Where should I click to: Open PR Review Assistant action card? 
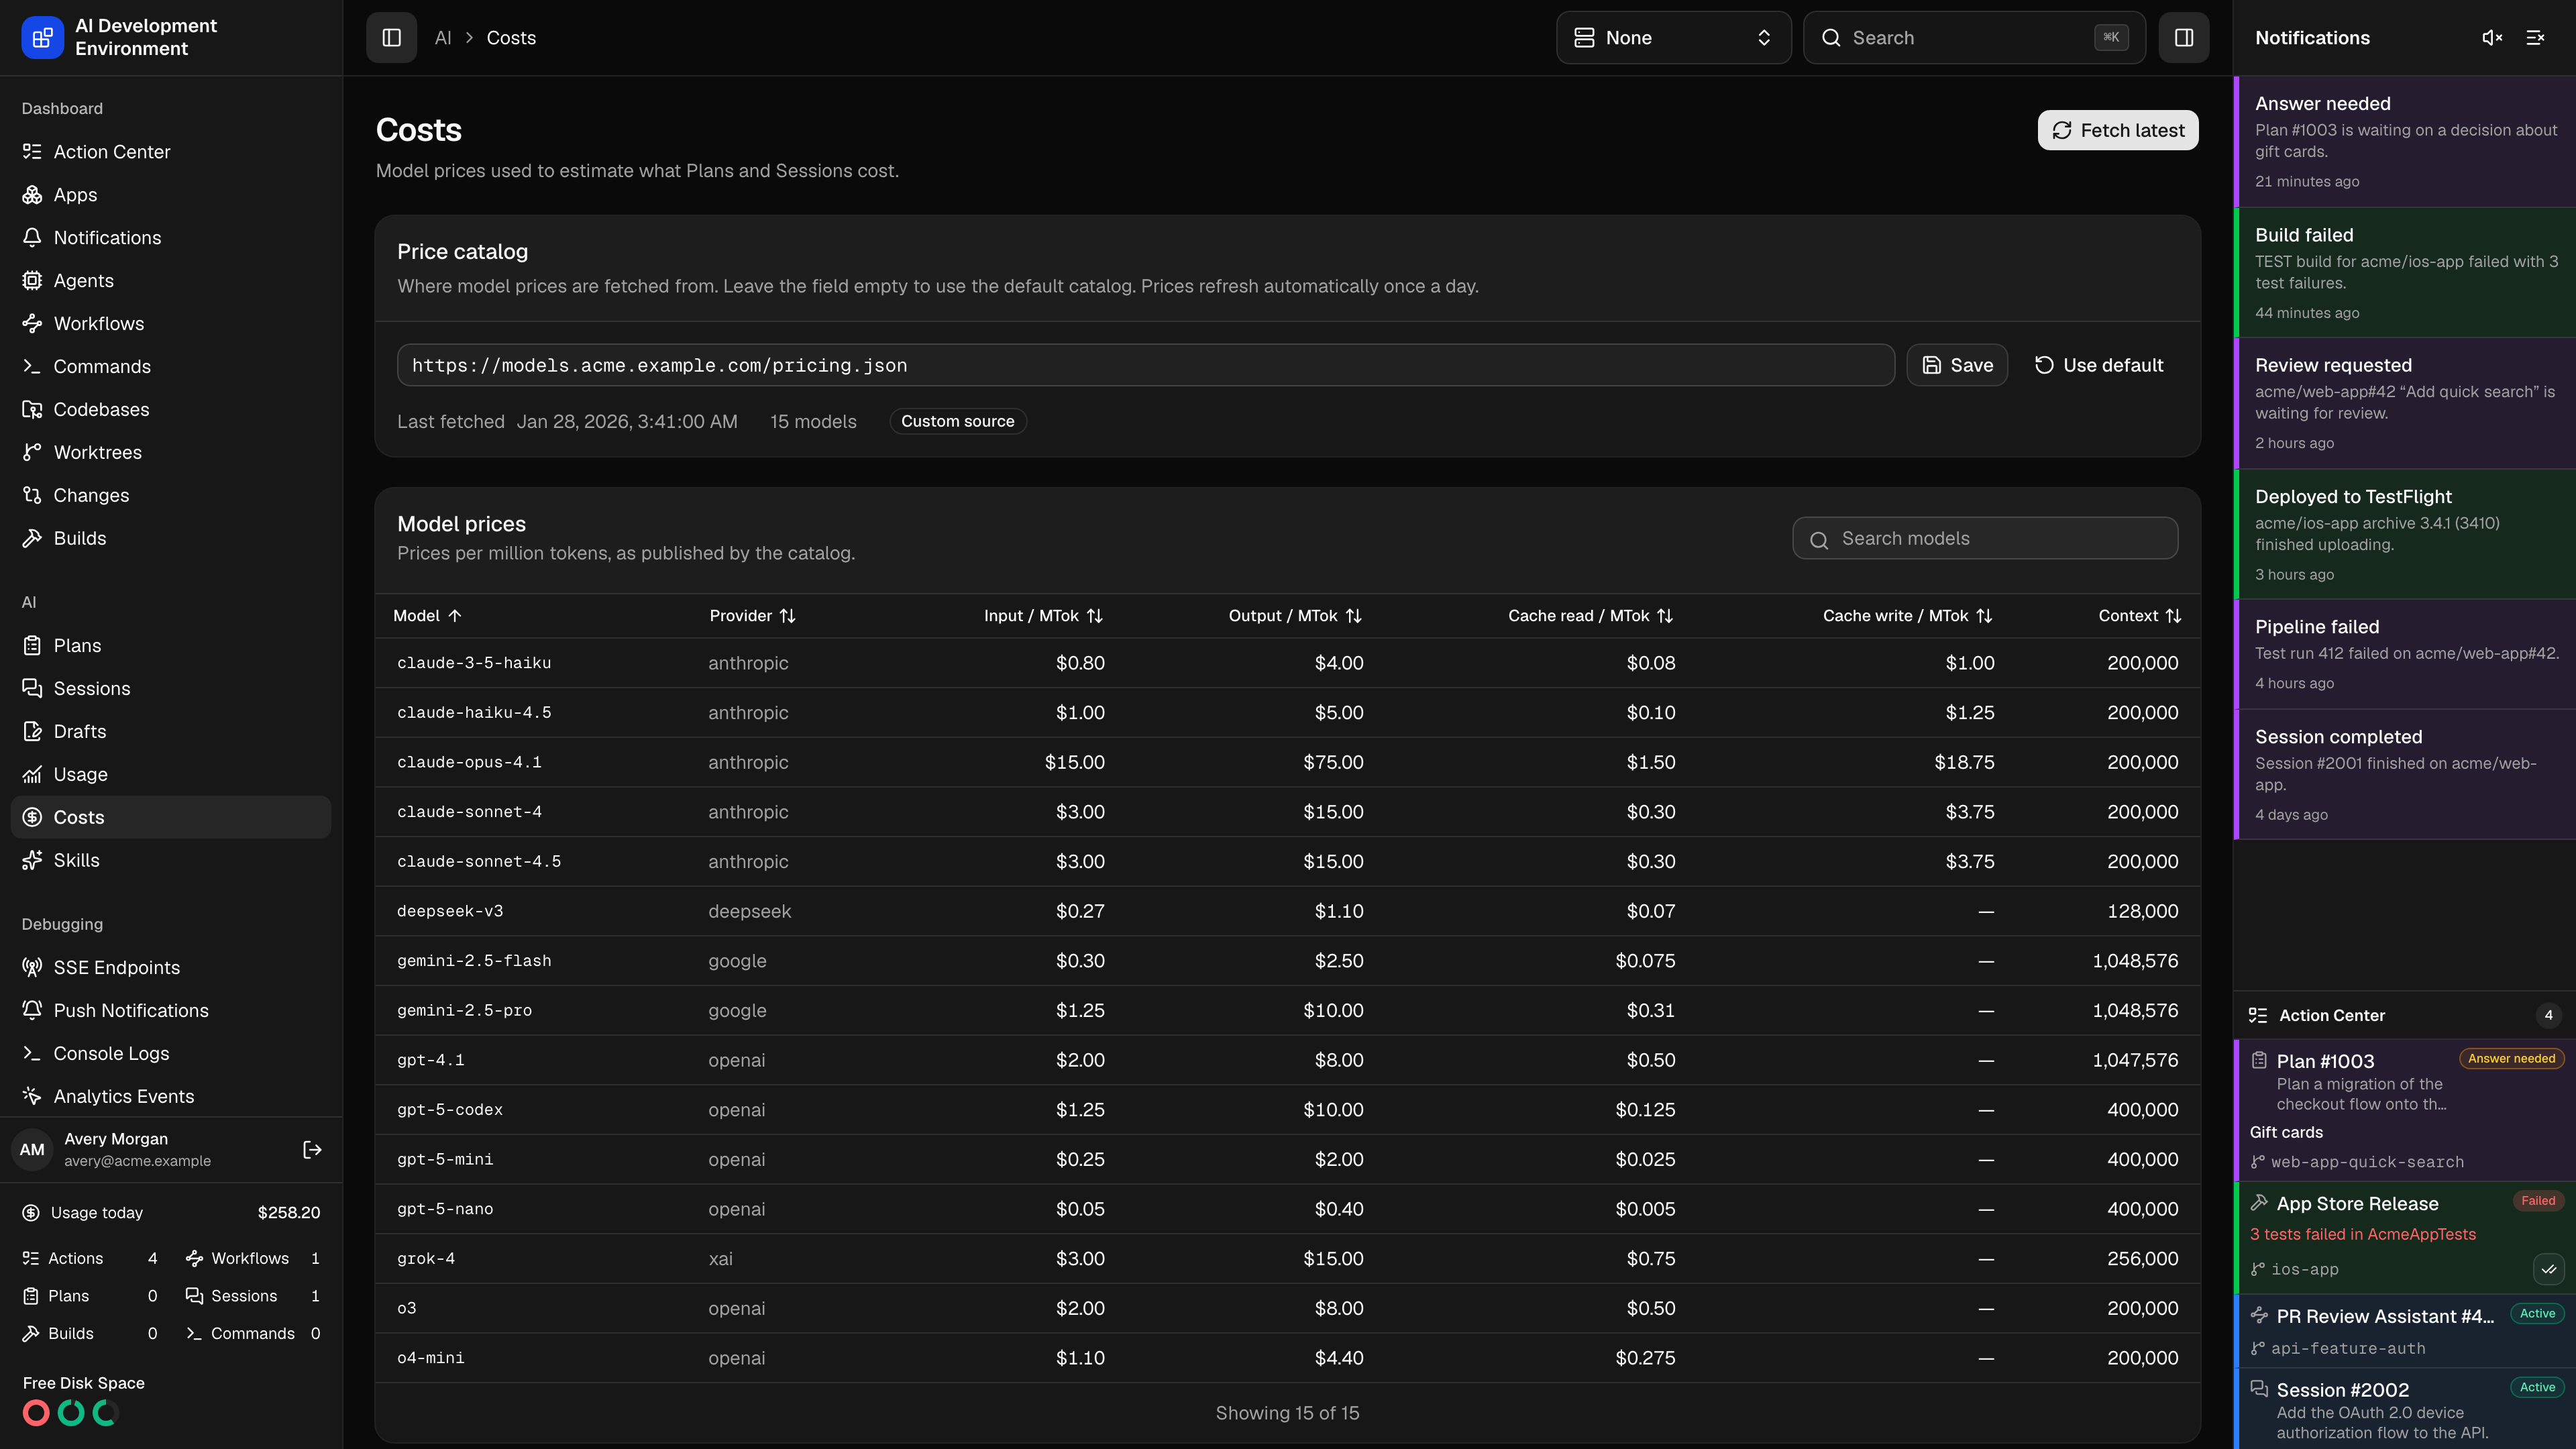pos(2405,1331)
